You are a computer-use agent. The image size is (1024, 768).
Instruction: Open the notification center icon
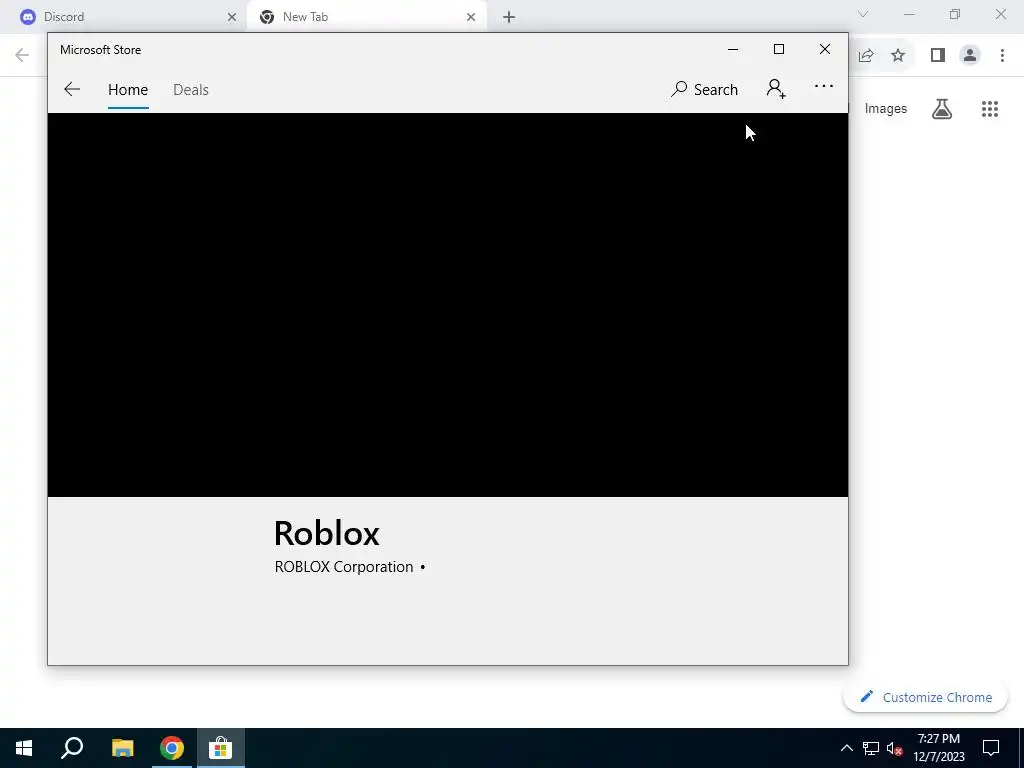(x=991, y=748)
